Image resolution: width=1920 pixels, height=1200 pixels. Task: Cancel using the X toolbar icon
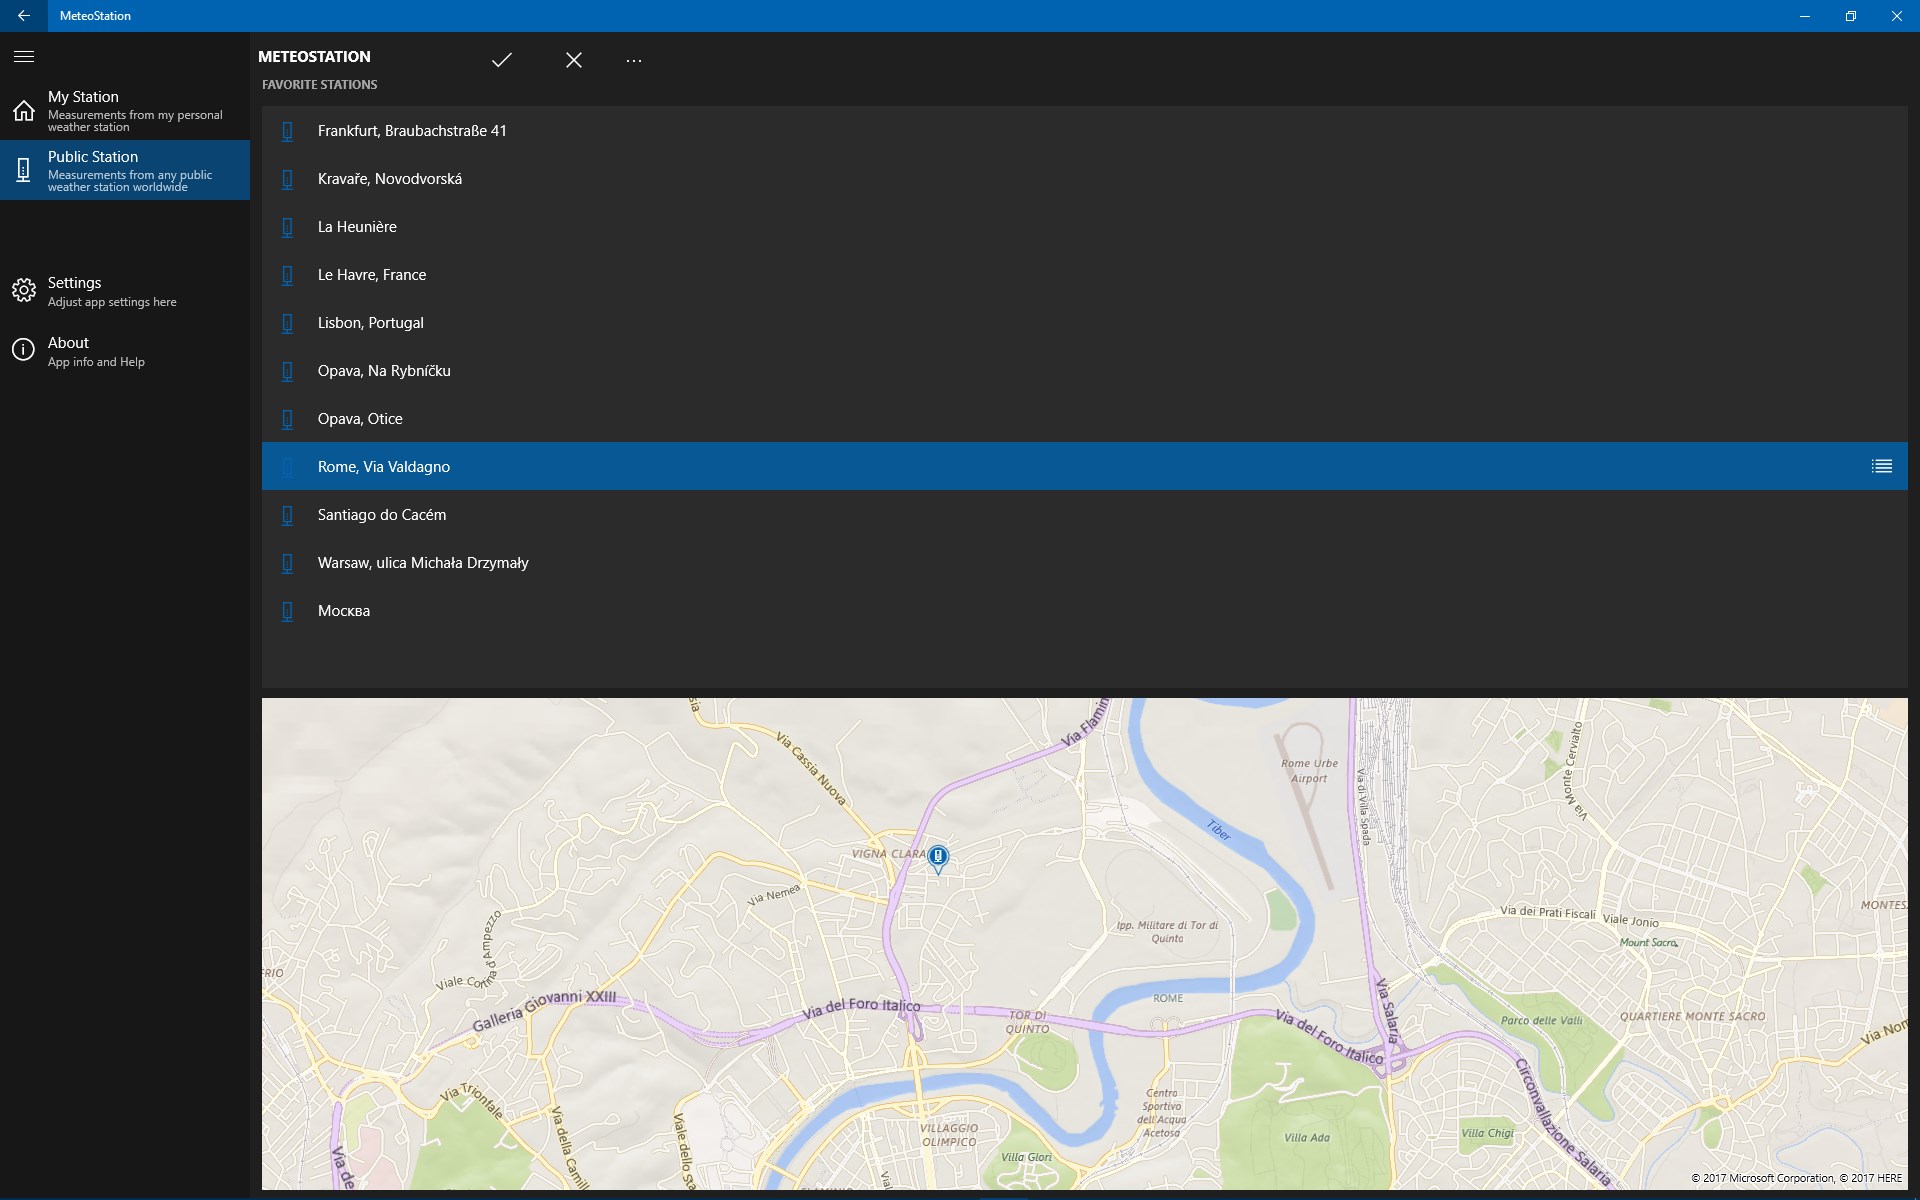point(573,59)
